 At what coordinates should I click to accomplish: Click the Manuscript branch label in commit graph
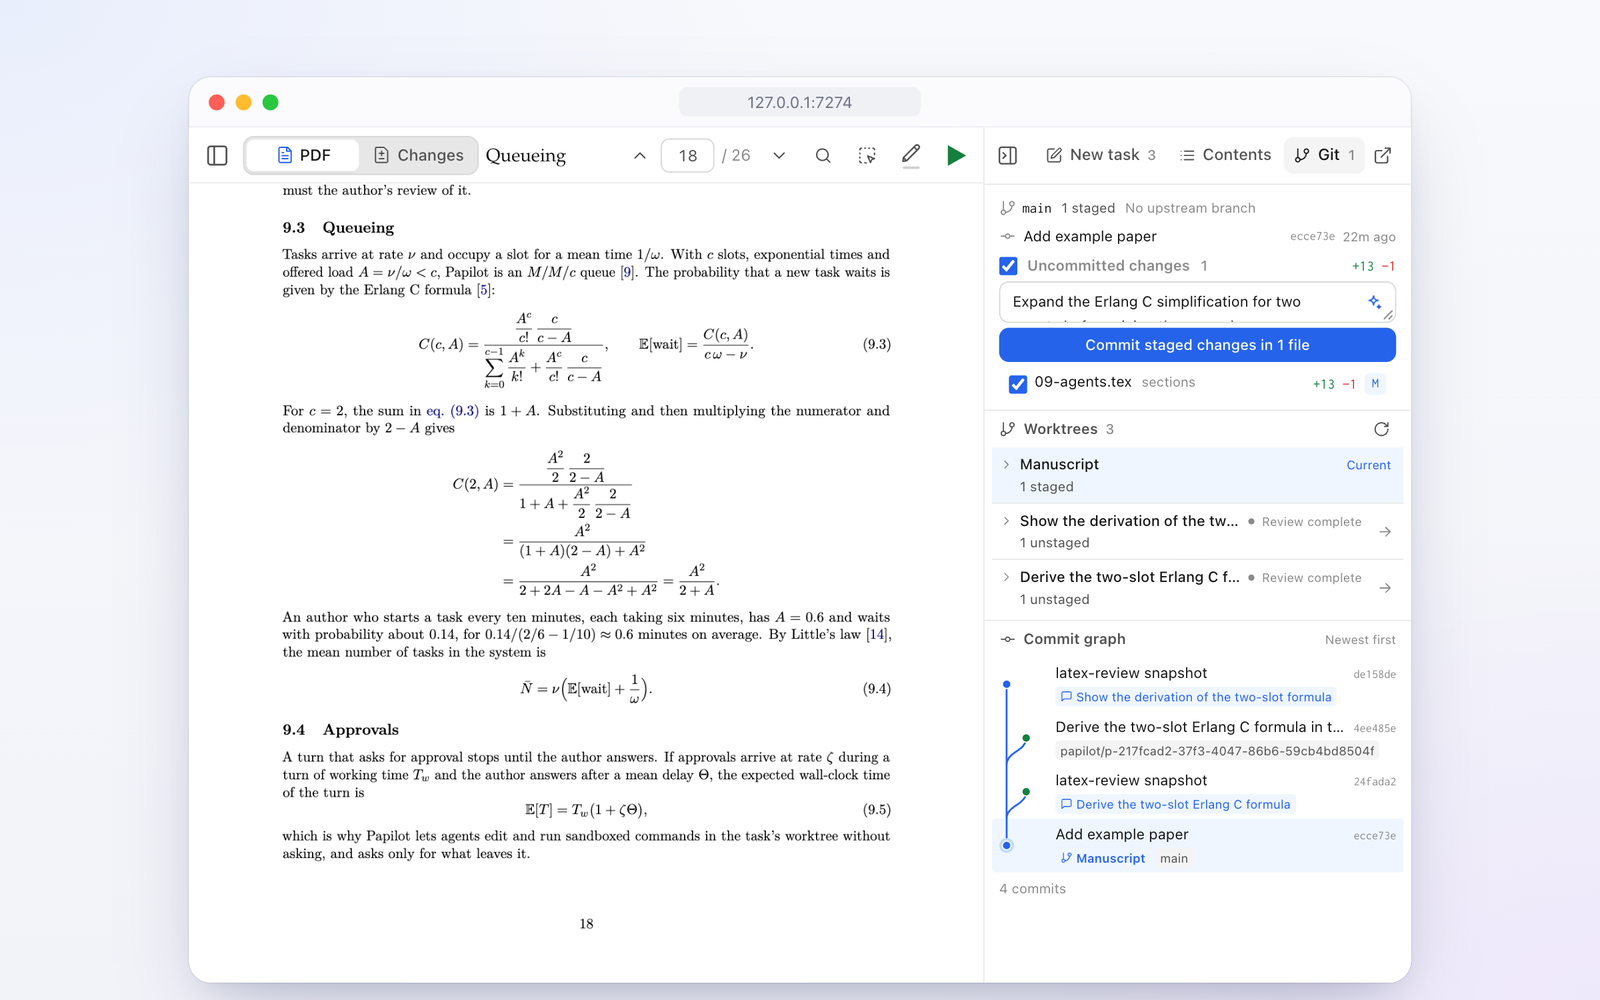[1103, 858]
